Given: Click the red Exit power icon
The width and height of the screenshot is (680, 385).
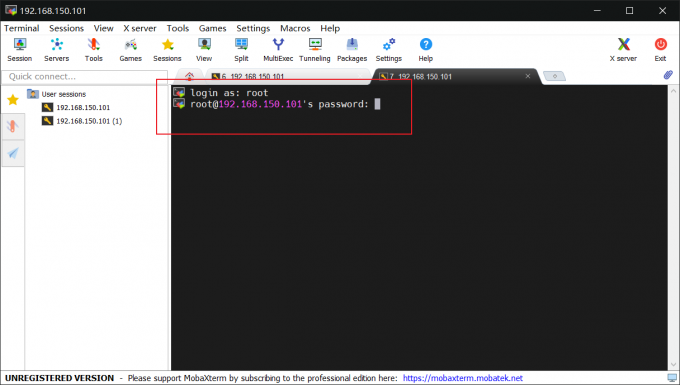Looking at the screenshot, I should (x=660, y=50).
